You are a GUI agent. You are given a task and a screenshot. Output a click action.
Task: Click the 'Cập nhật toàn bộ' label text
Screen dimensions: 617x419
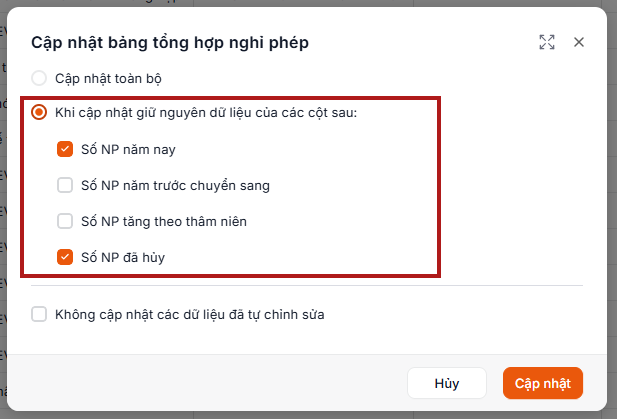click(x=108, y=79)
